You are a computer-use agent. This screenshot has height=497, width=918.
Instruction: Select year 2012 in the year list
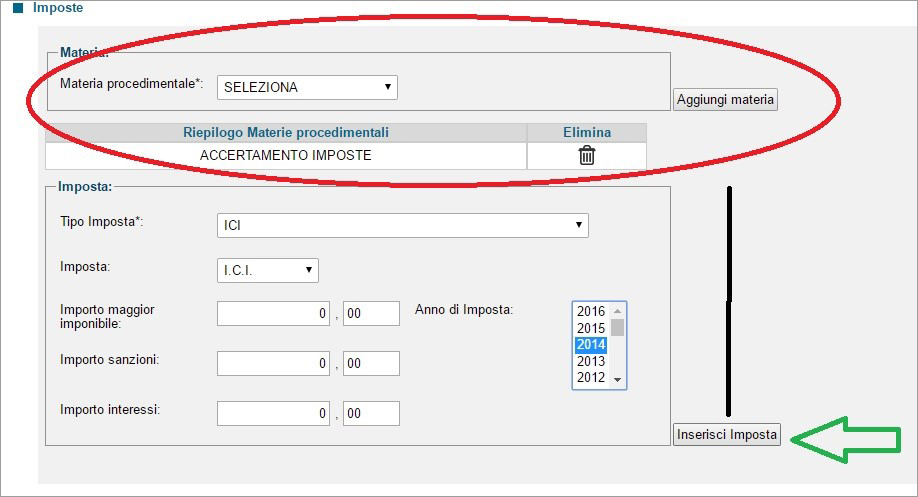(591, 378)
